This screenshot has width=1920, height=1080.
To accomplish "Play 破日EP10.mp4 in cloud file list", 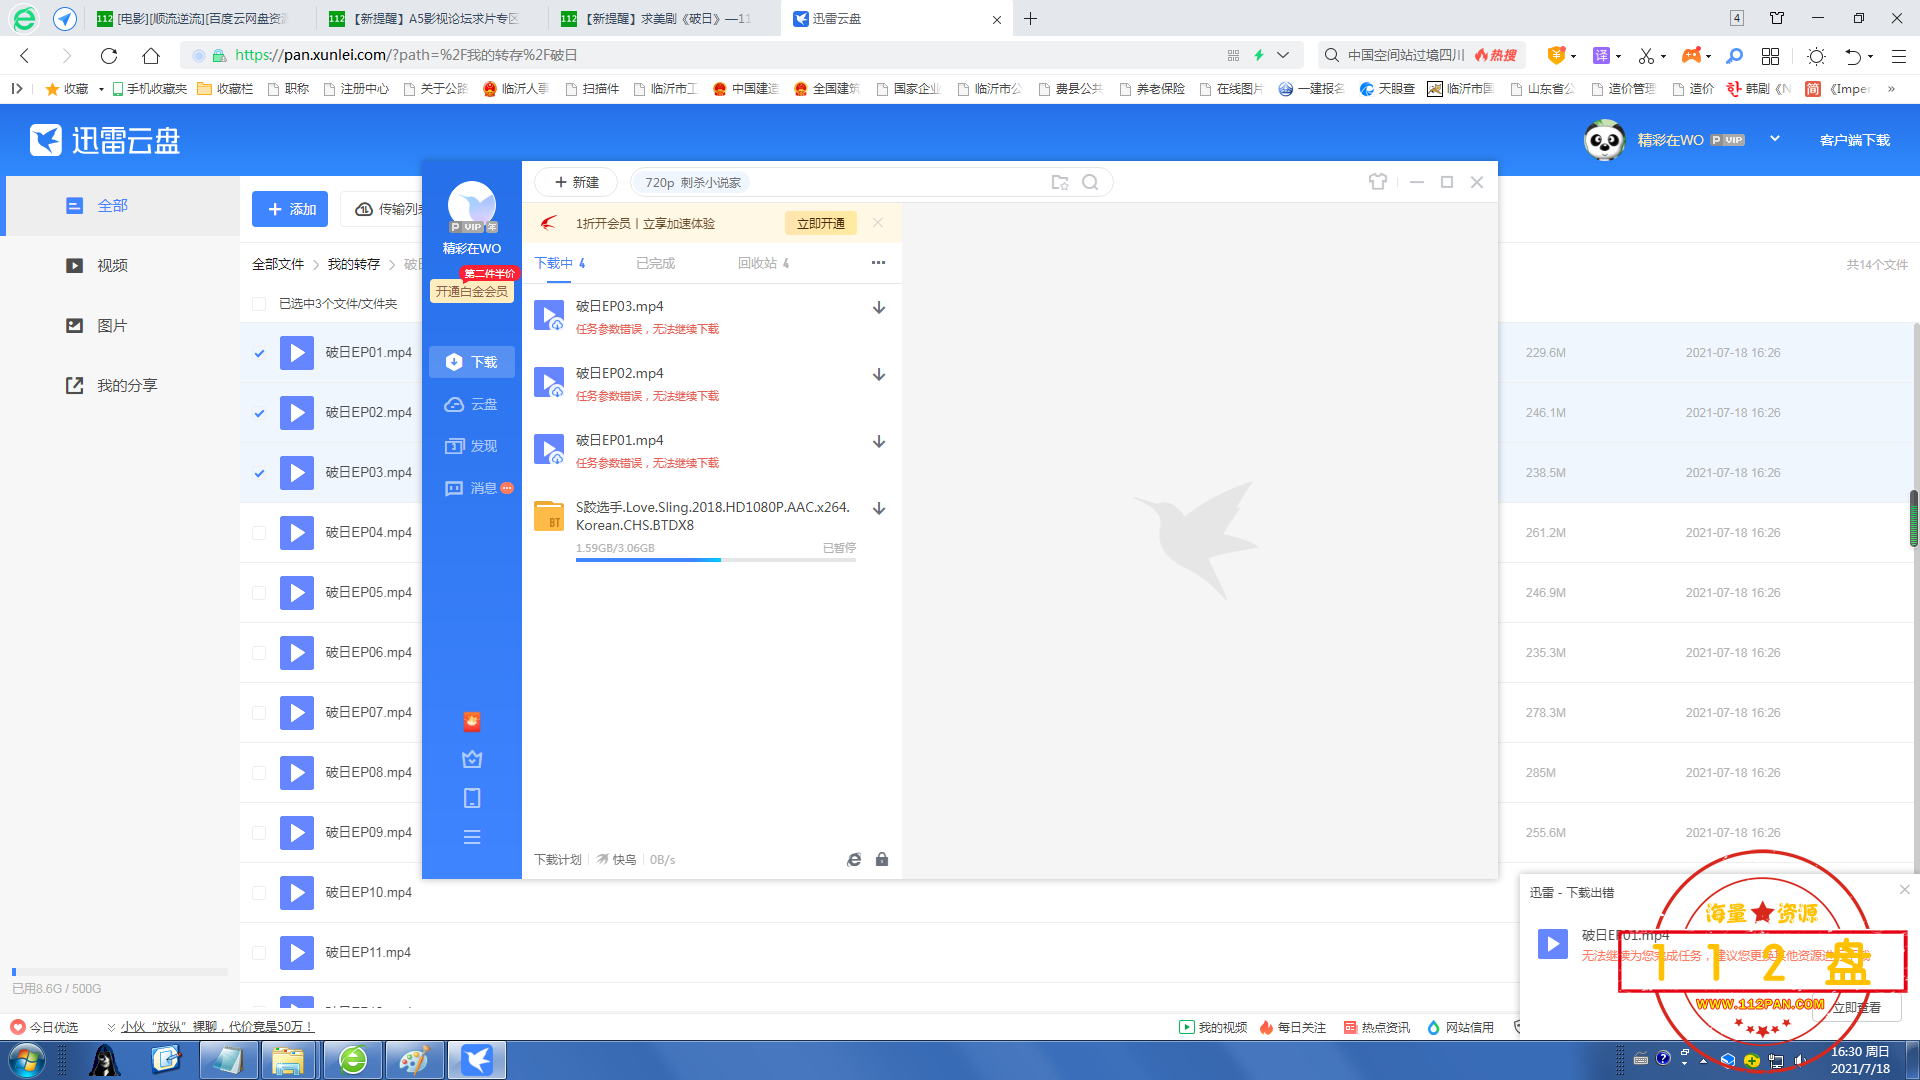I will tap(296, 893).
